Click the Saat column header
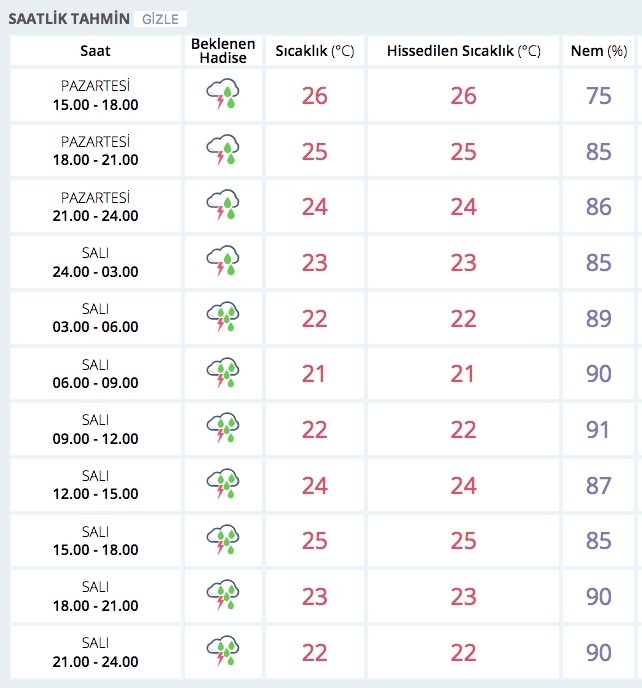Image resolution: width=642 pixels, height=688 pixels. click(95, 51)
